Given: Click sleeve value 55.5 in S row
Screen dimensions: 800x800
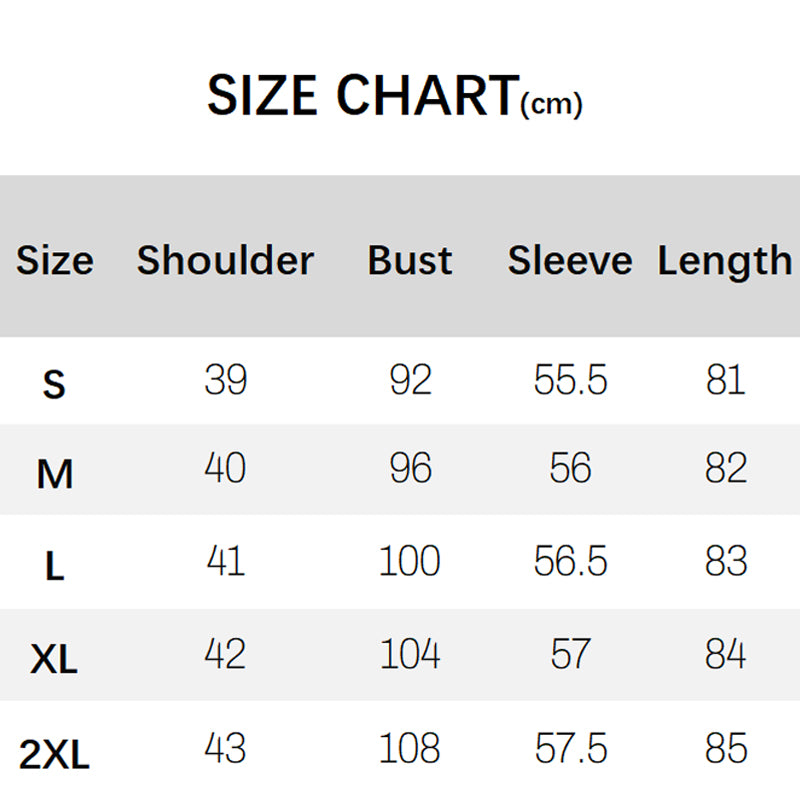Looking at the screenshot, I should (x=570, y=380).
